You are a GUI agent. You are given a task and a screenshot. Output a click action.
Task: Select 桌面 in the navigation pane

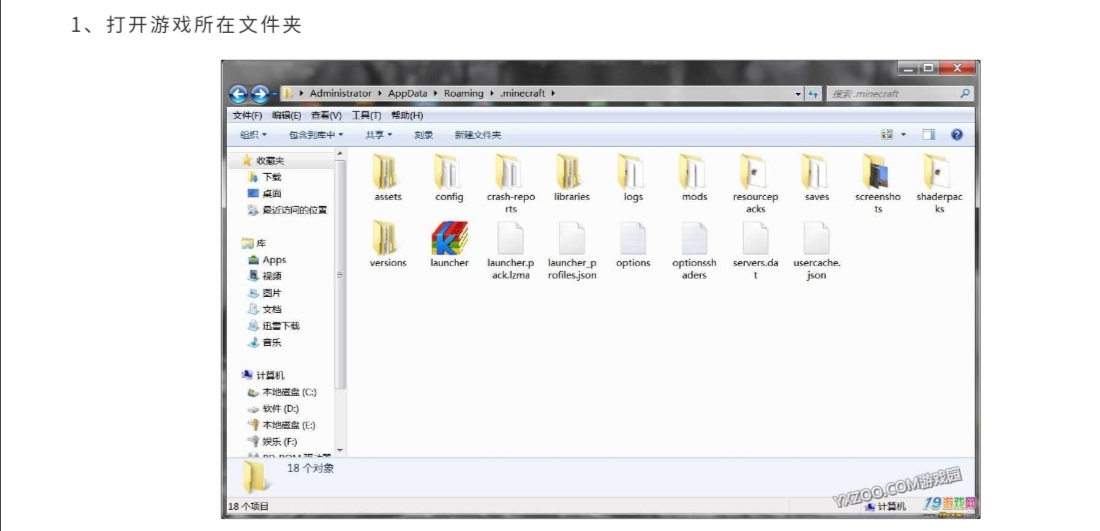[x=264, y=194]
